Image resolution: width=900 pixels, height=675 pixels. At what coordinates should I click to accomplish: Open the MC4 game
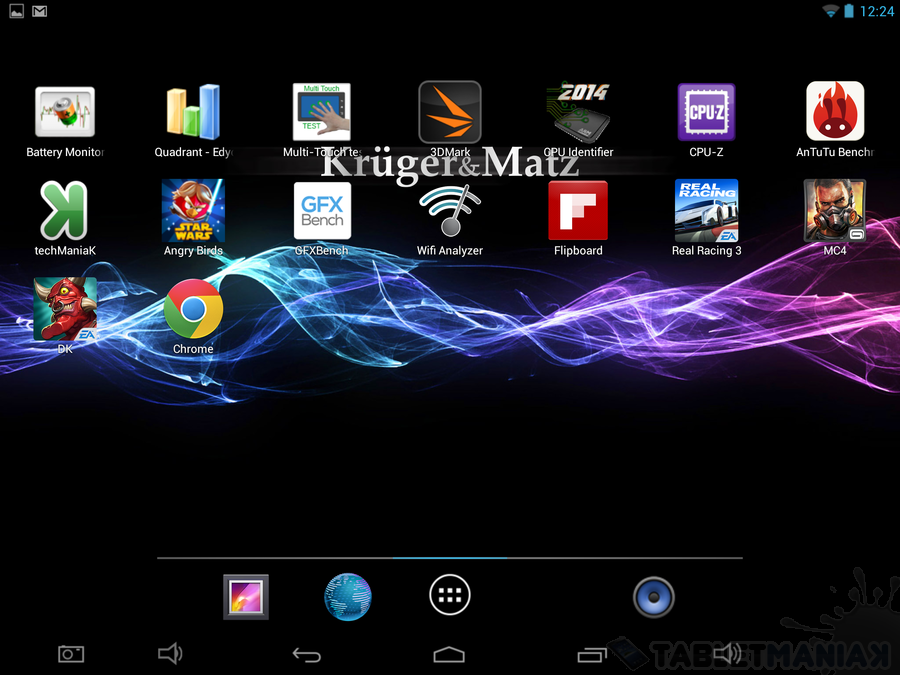coord(835,211)
